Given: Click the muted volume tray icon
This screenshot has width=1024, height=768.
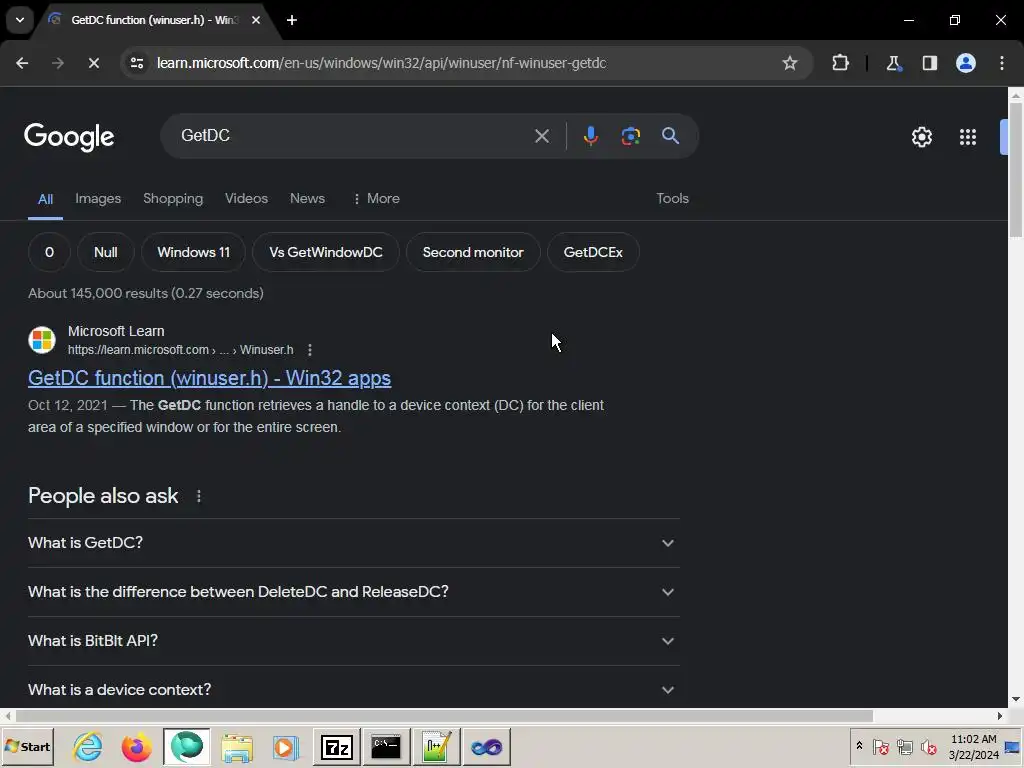Looking at the screenshot, I should pyautogui.click(x=928, y=746).
